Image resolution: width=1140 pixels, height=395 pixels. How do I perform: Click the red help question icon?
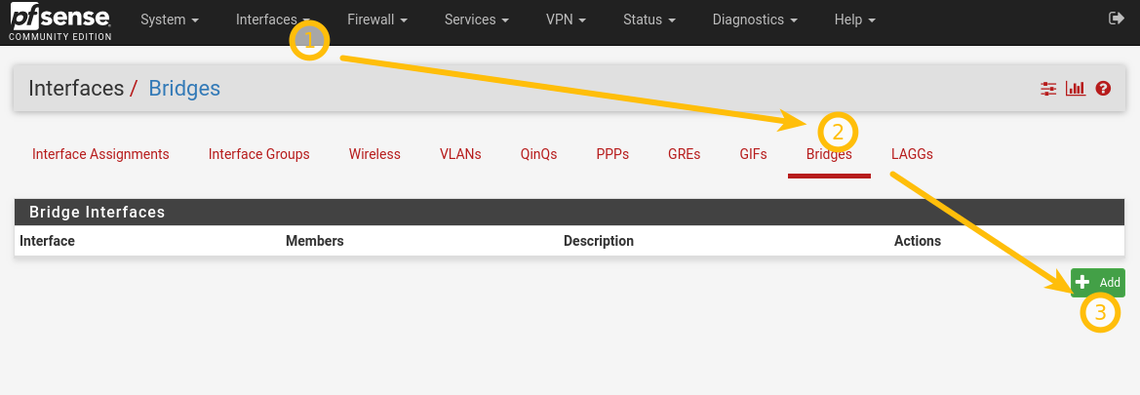1103,89
